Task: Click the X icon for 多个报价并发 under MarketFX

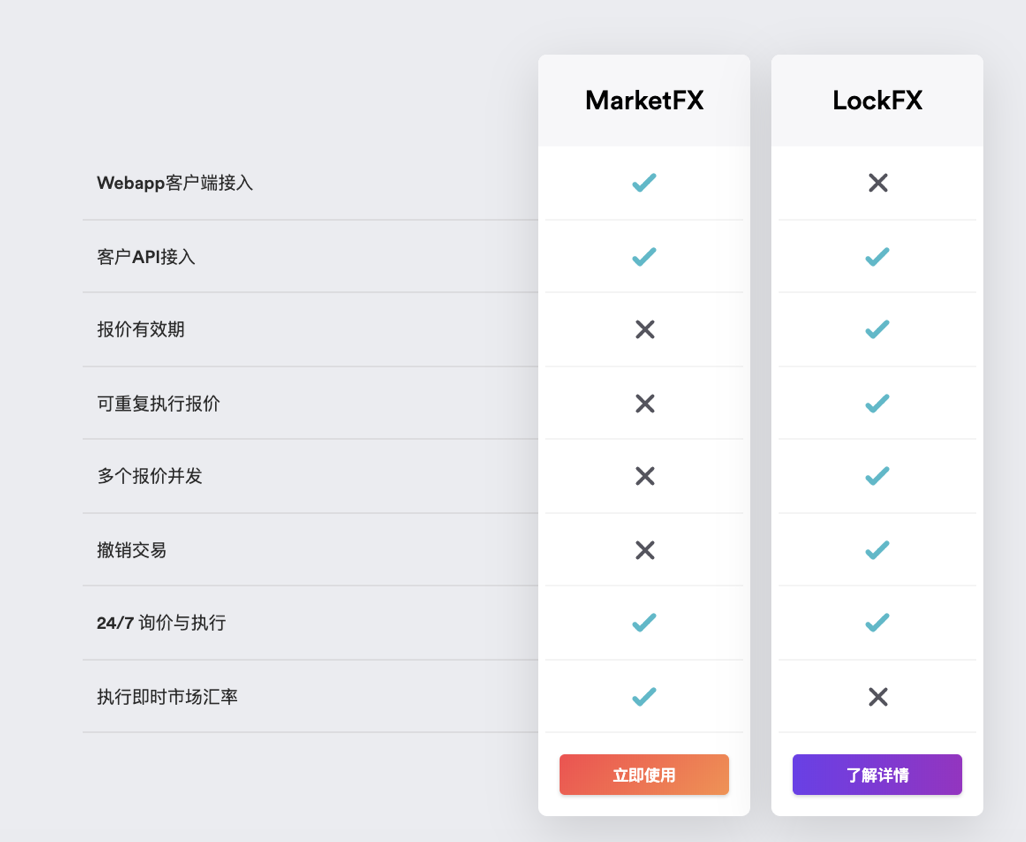Action: coord(643,477)
